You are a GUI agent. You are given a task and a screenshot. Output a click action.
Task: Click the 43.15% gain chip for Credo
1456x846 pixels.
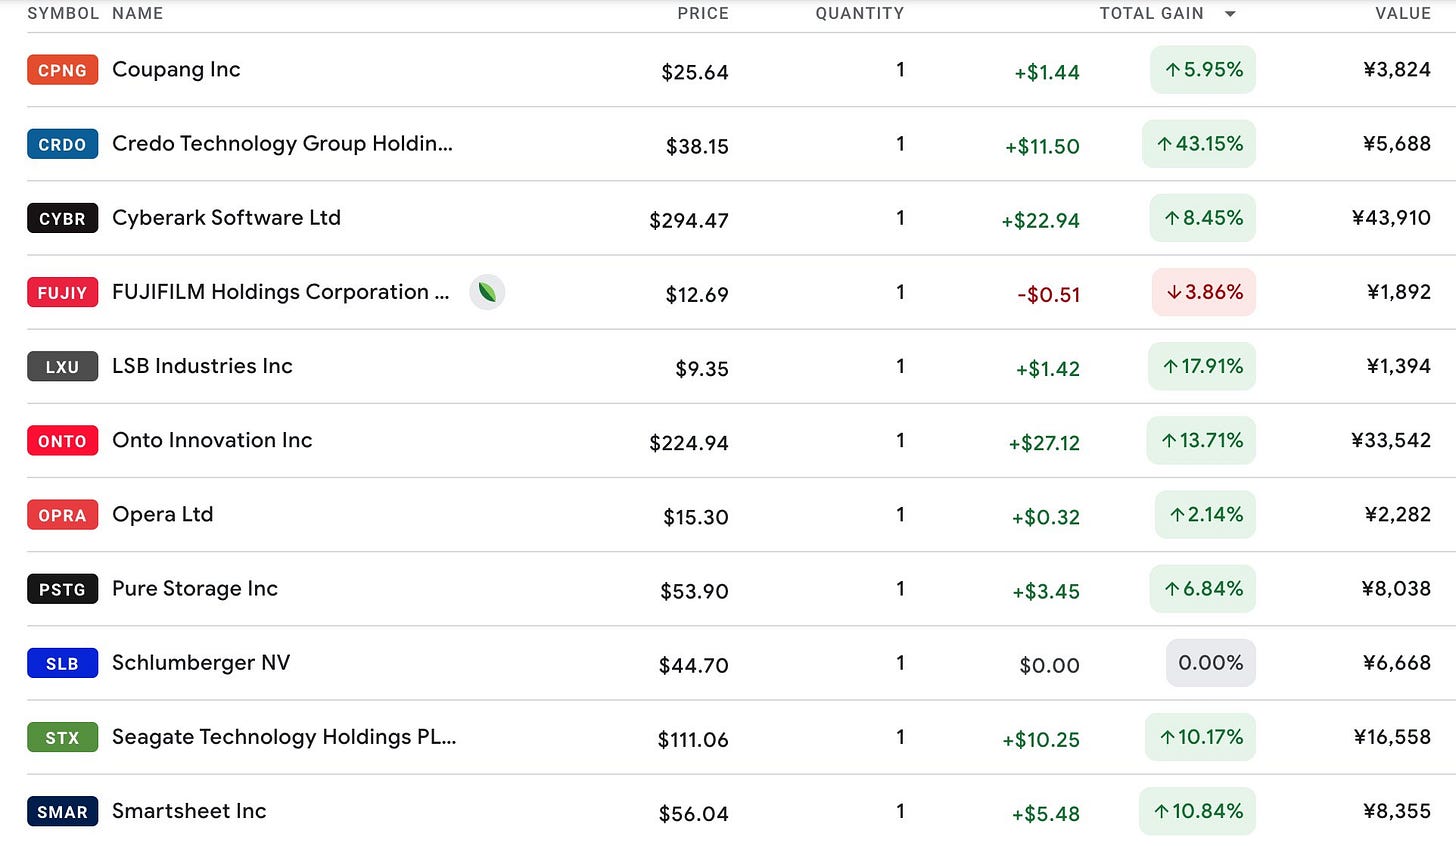1199,144
